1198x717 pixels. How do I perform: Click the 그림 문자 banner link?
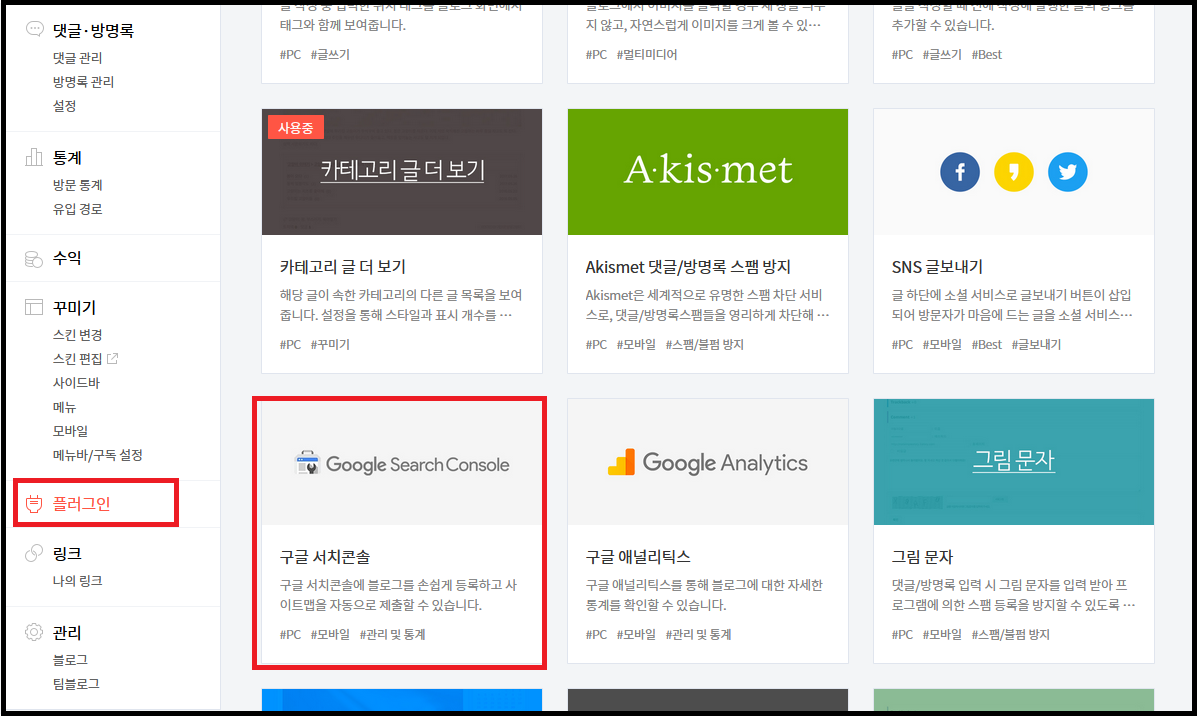(1014, 460)
